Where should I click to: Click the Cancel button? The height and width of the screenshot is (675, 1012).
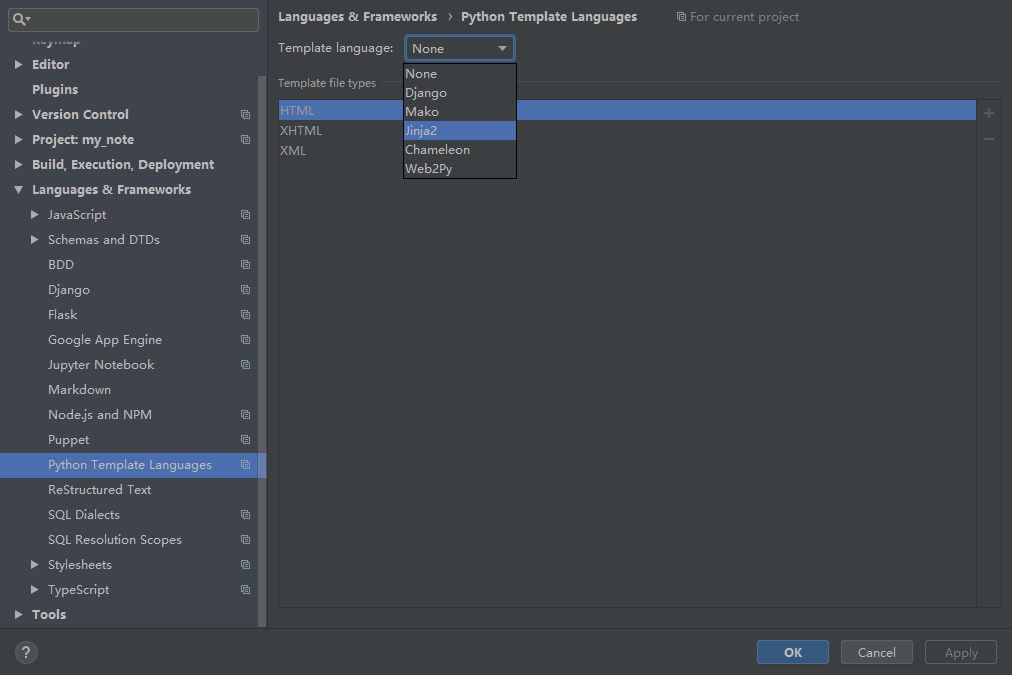[876, 652]
